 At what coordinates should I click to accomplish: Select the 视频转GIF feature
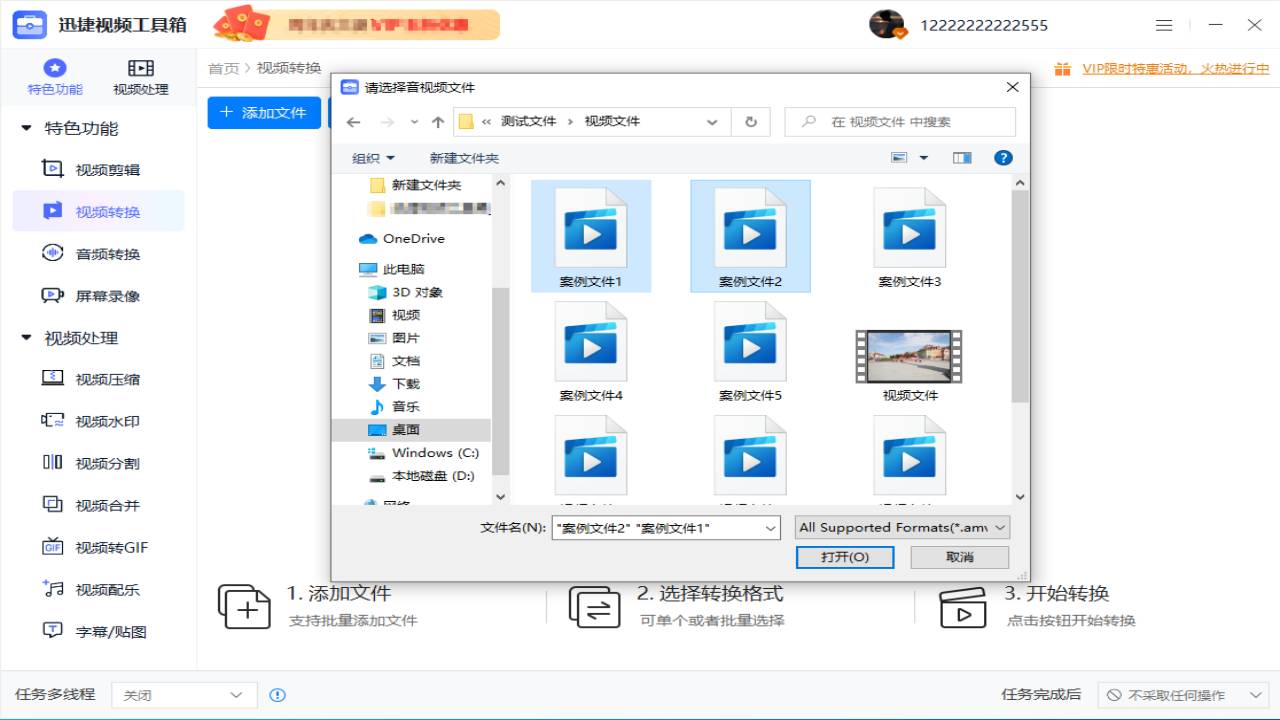tap(97, 547)
